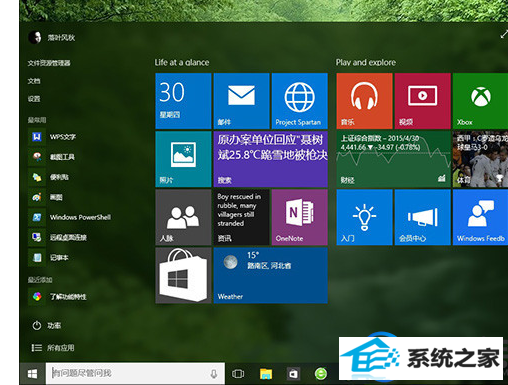Open the 'Boy rescued in rubble' news tile

point(241,217)
